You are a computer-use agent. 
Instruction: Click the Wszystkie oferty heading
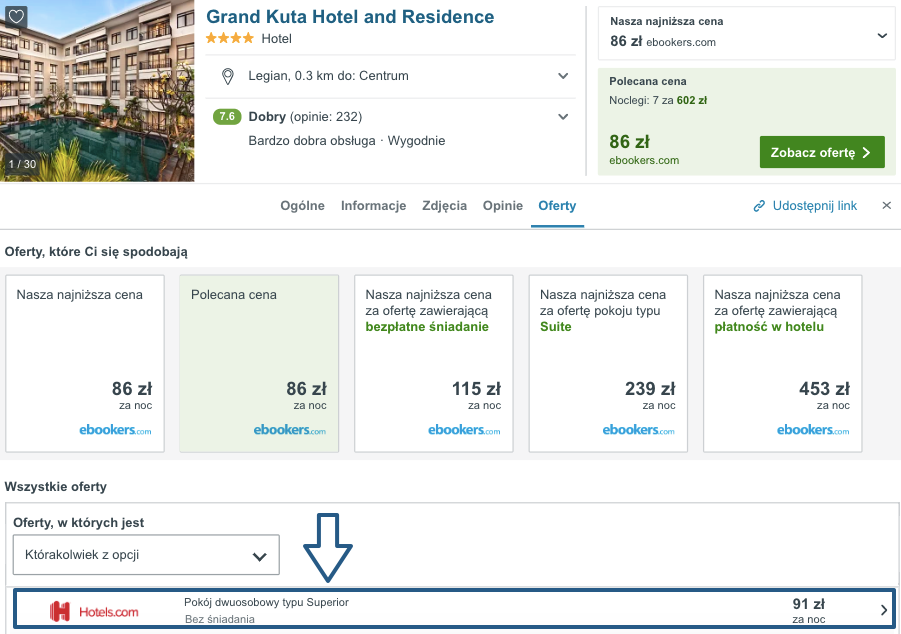[x=56, y=487]
